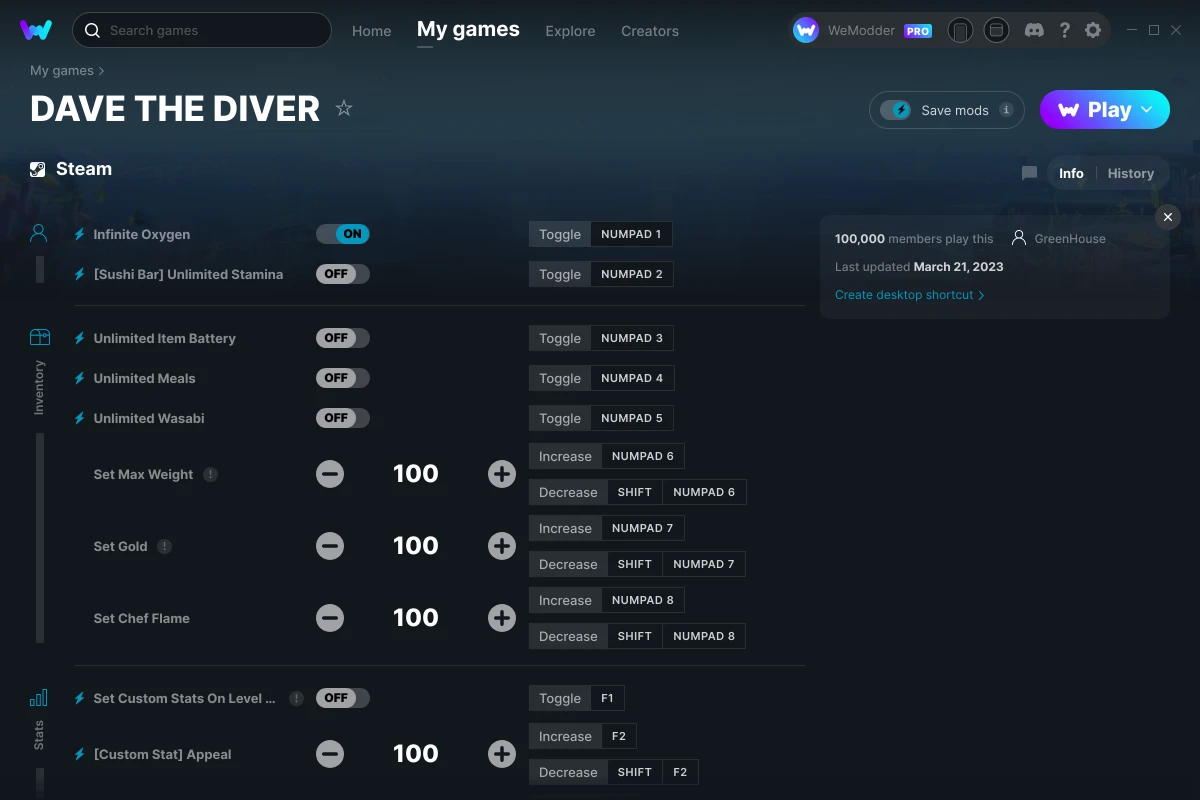Select the Info tab
This screenshot has height=800, width=1200.
[x=1071, y=173]
